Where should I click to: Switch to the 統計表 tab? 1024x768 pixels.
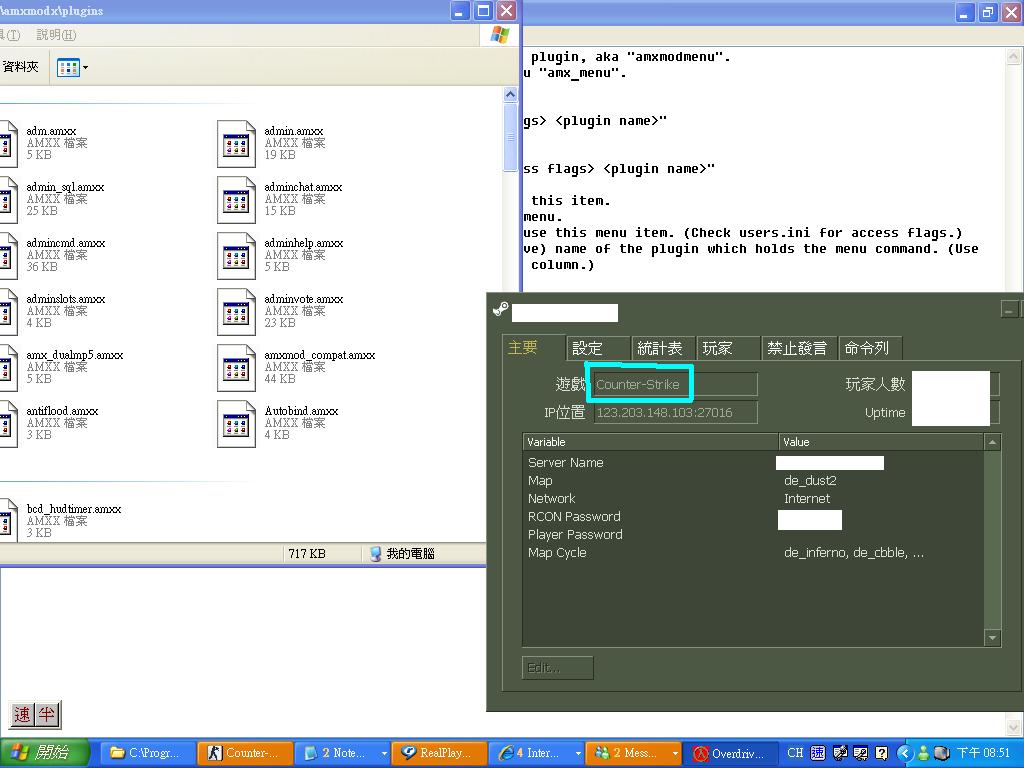click(663, 349)
